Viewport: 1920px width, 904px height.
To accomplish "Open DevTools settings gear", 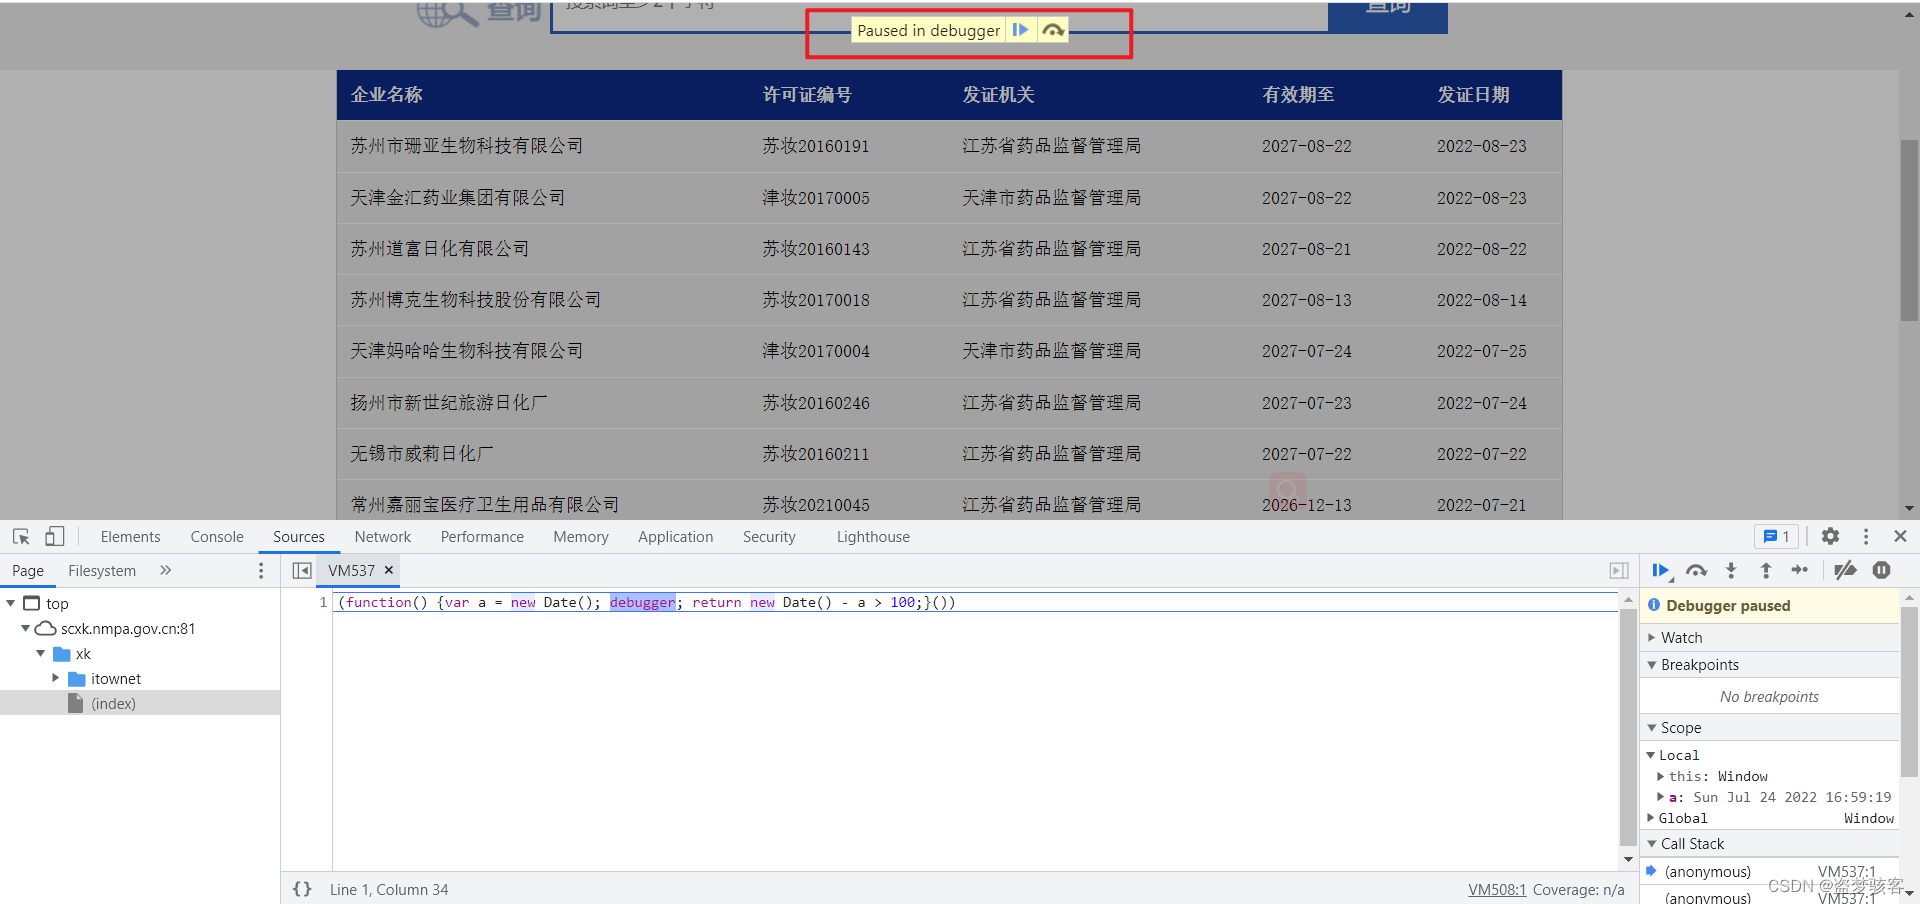I will pyautogui.click(x=1831, y=536).
